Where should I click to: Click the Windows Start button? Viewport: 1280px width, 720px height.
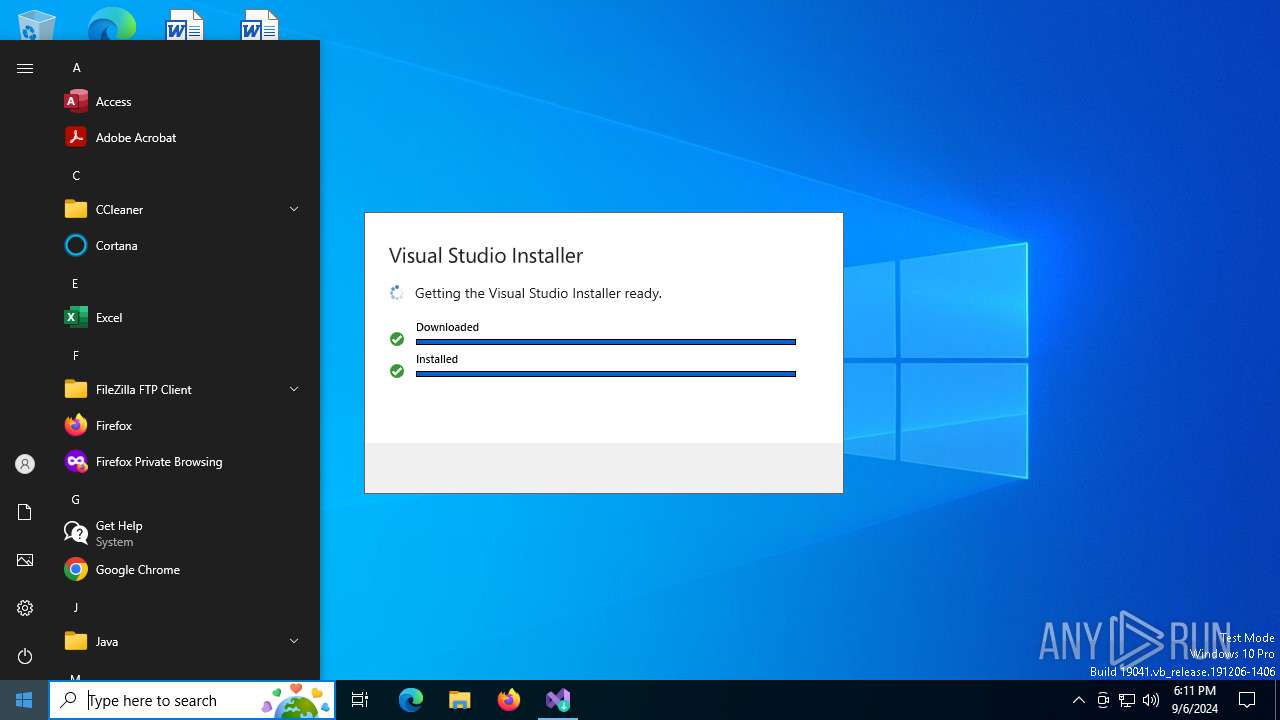tap(24, 700)
